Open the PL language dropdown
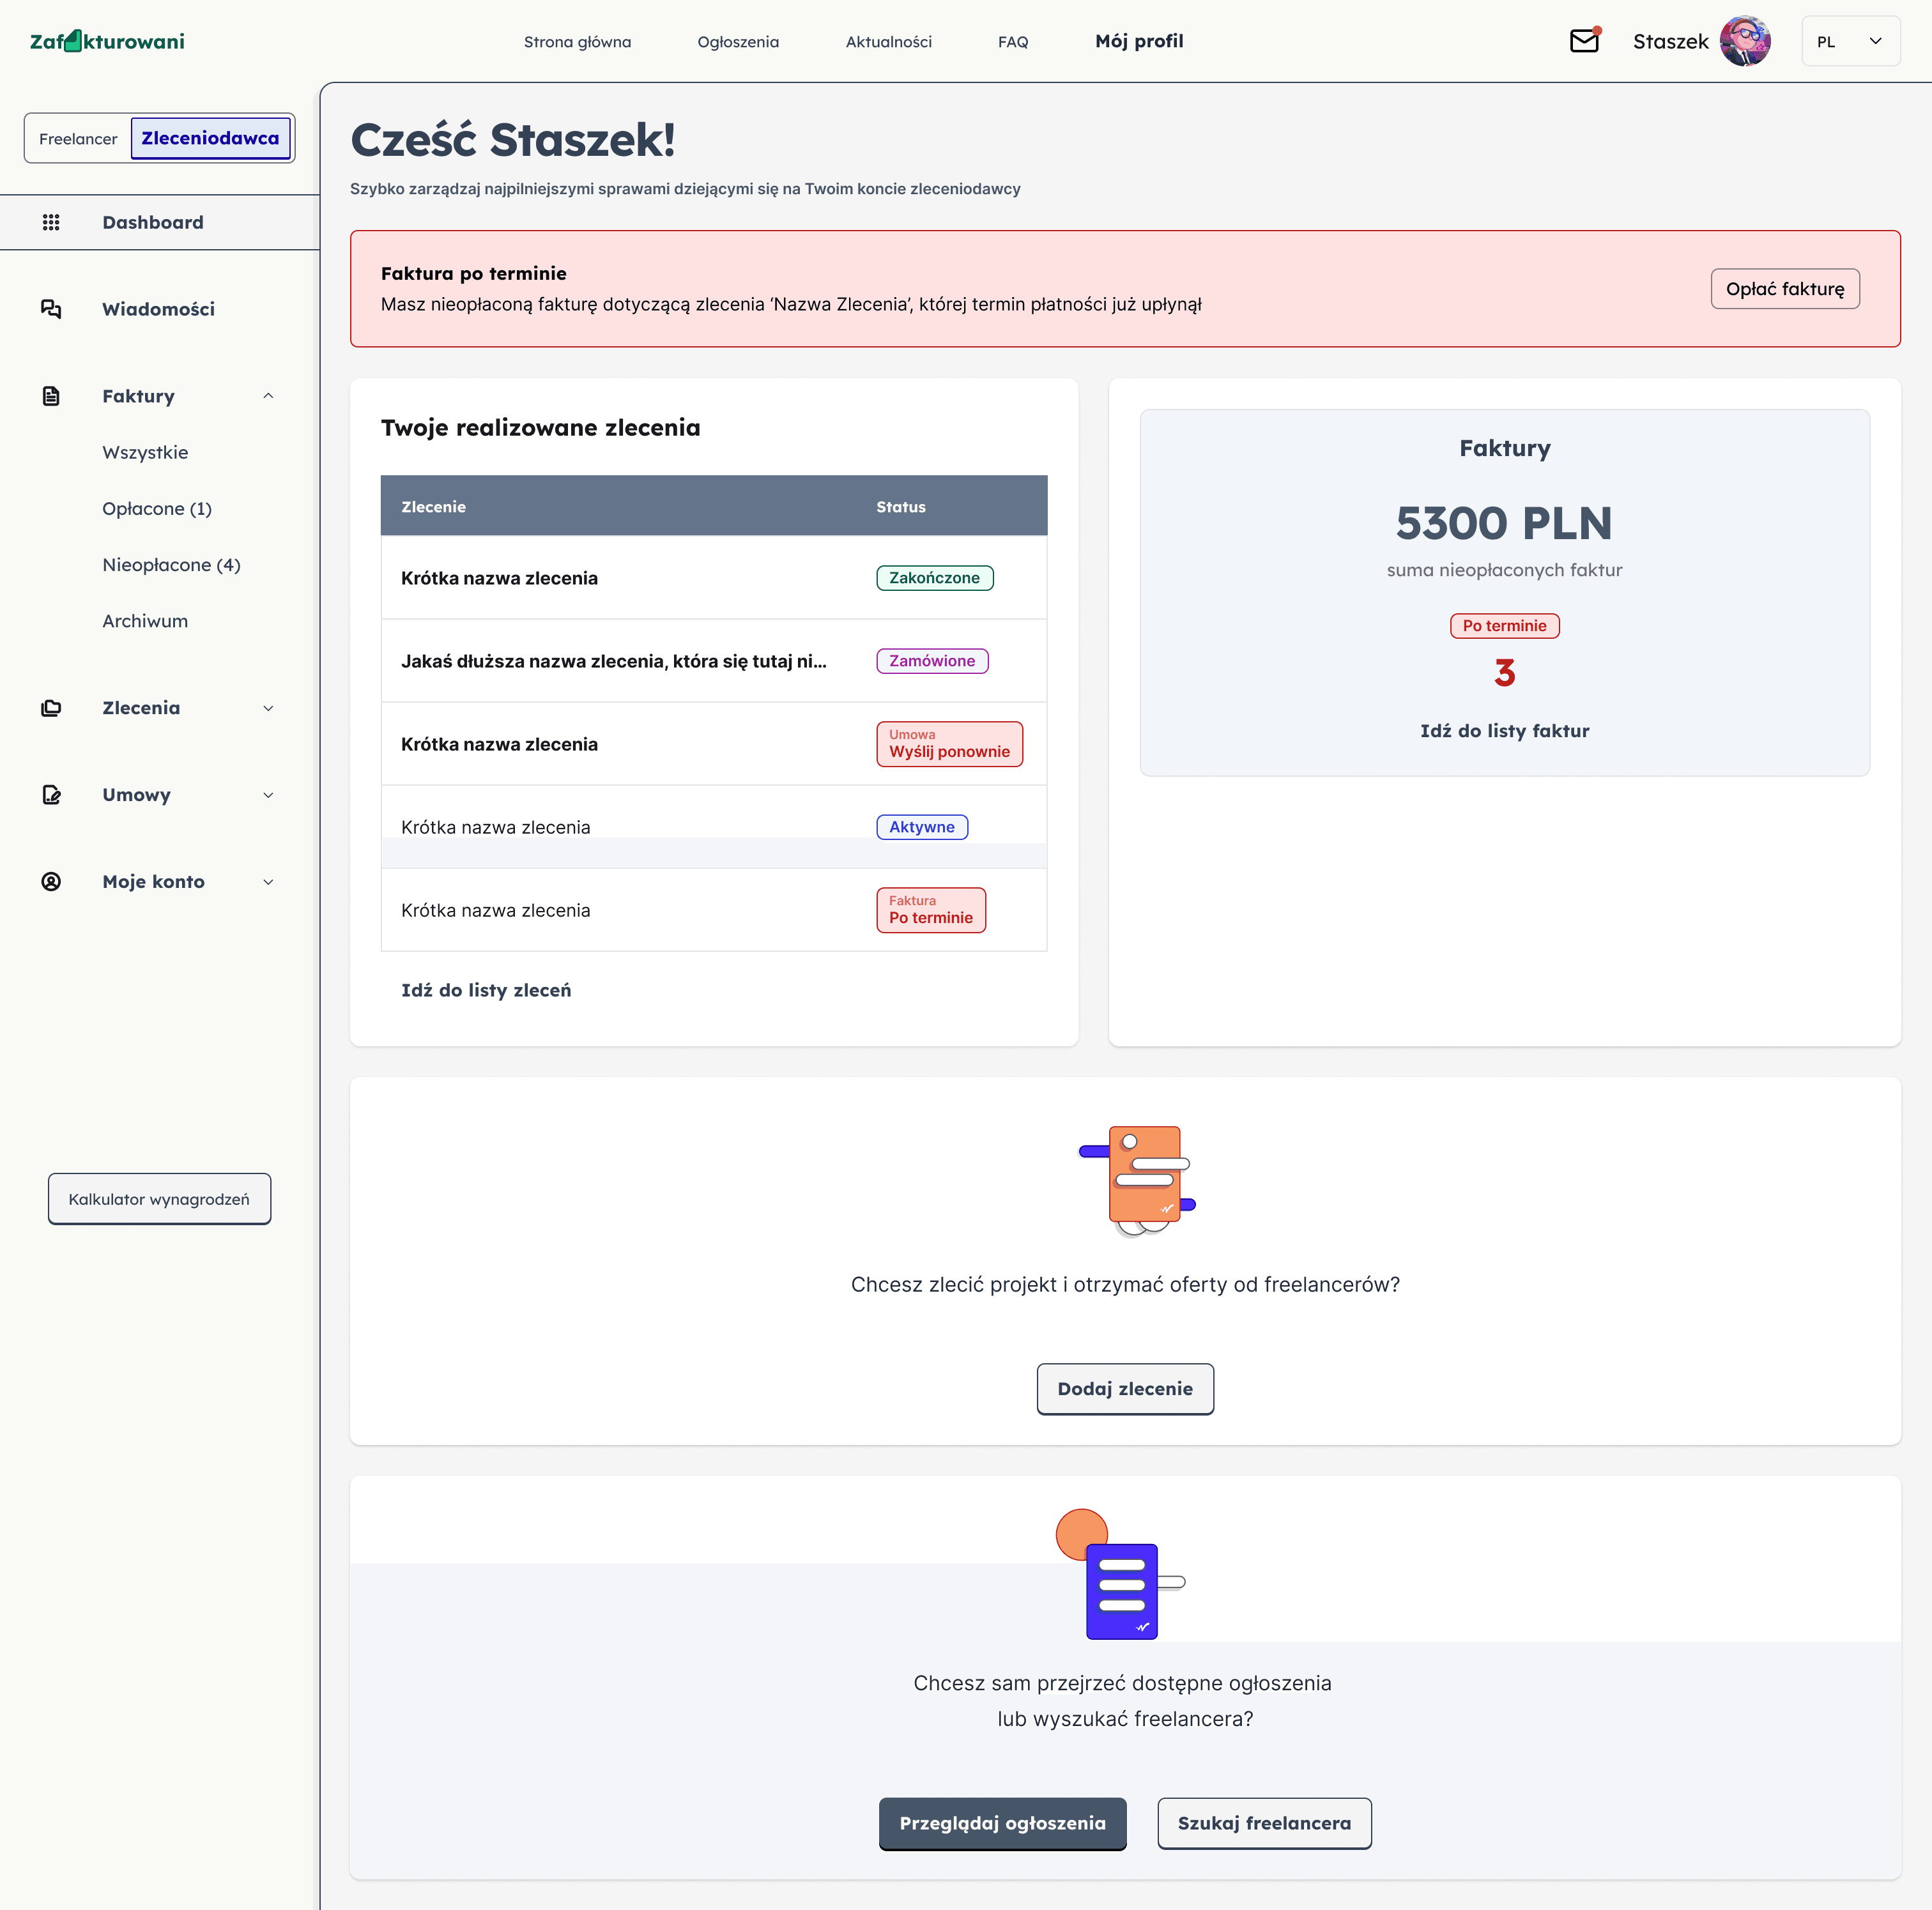 point(1850,41)
